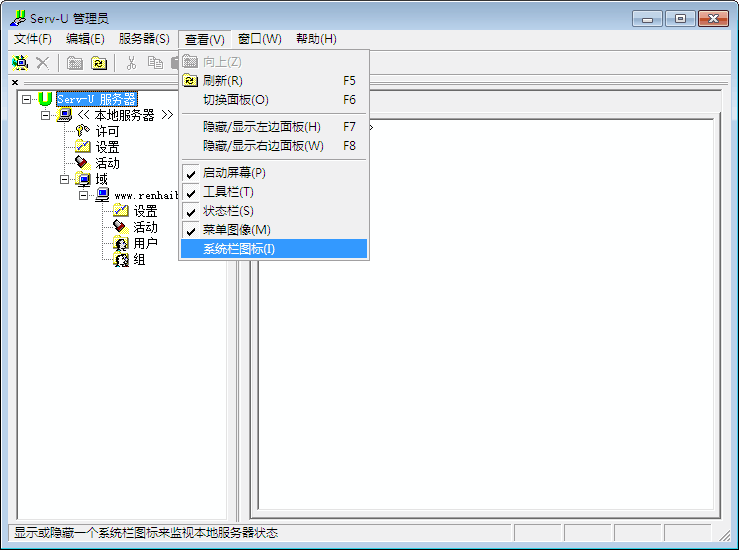Screen dimensions: 739x550
Task: Open the local server 设置 settings item
Action: point(107,147)
